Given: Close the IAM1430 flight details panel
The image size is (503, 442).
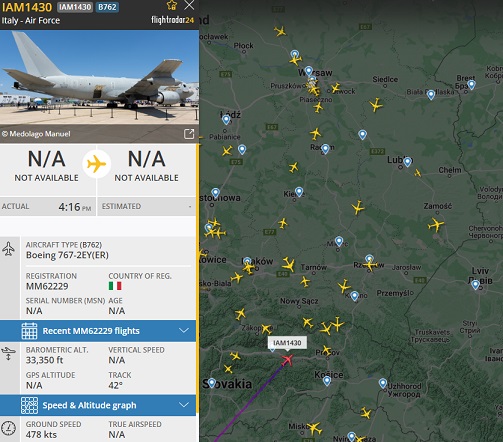Looking at the screenshot, I should (189, 5).
